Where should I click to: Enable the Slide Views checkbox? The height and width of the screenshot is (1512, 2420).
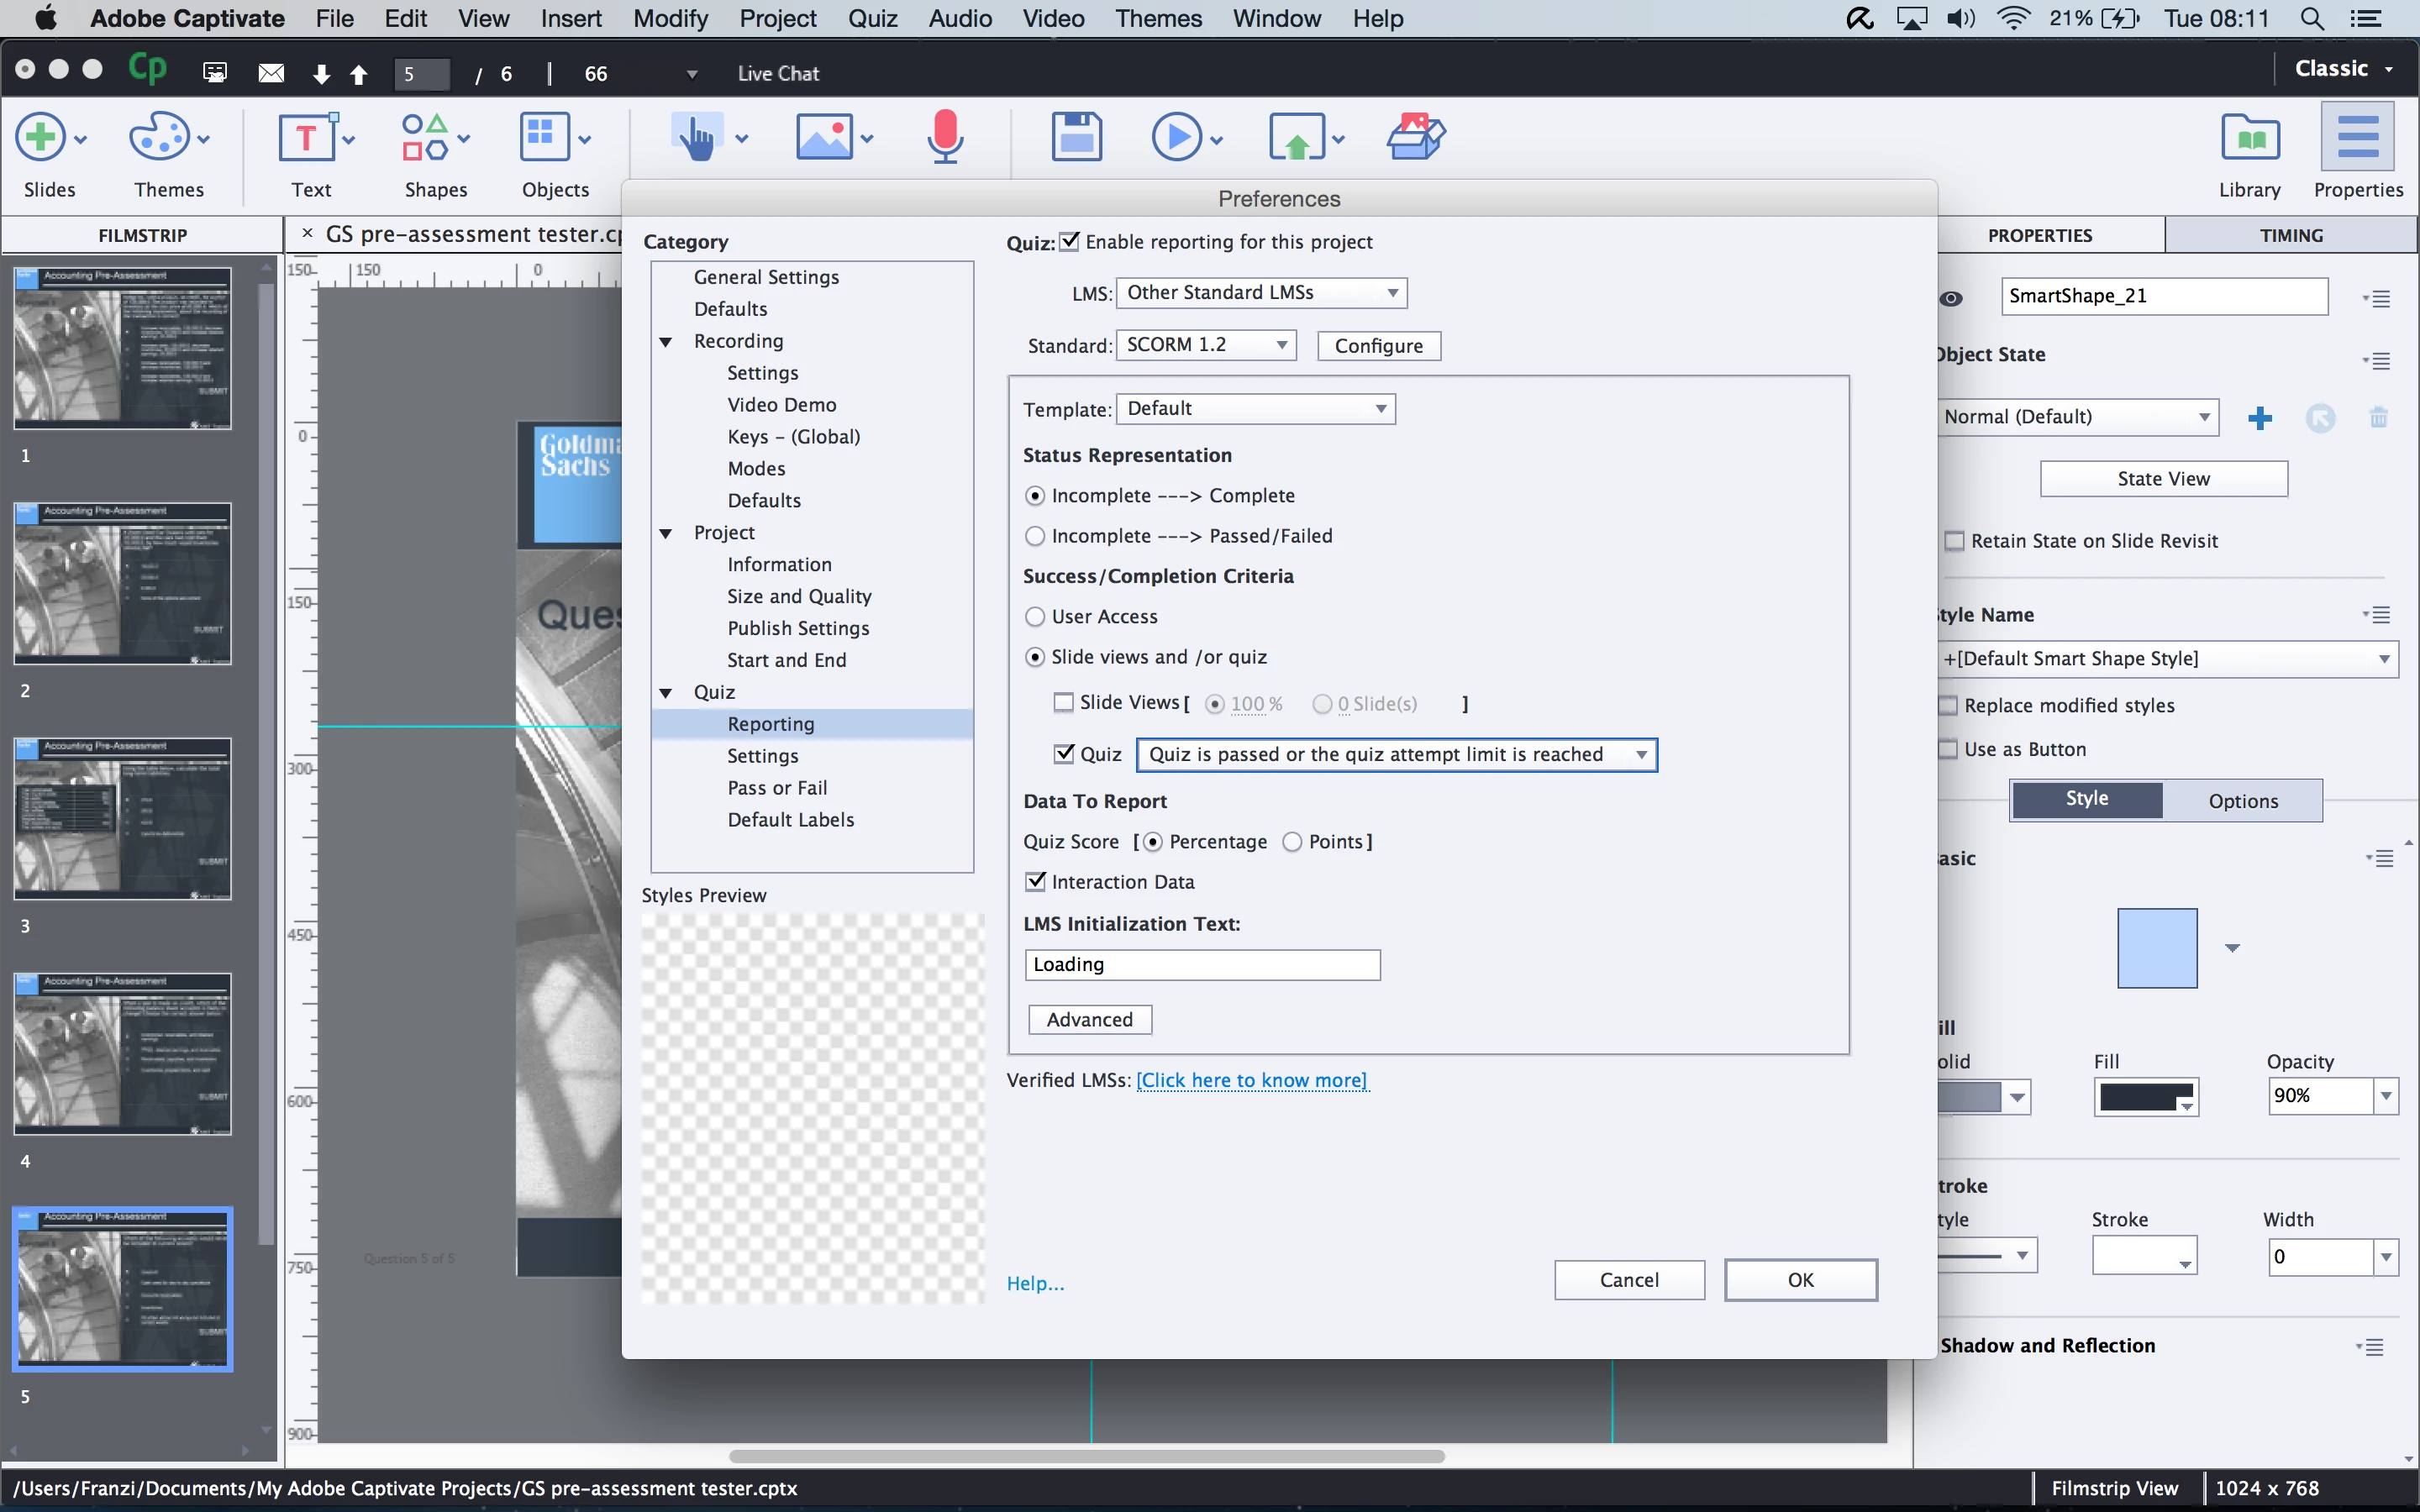(1064, 703)
